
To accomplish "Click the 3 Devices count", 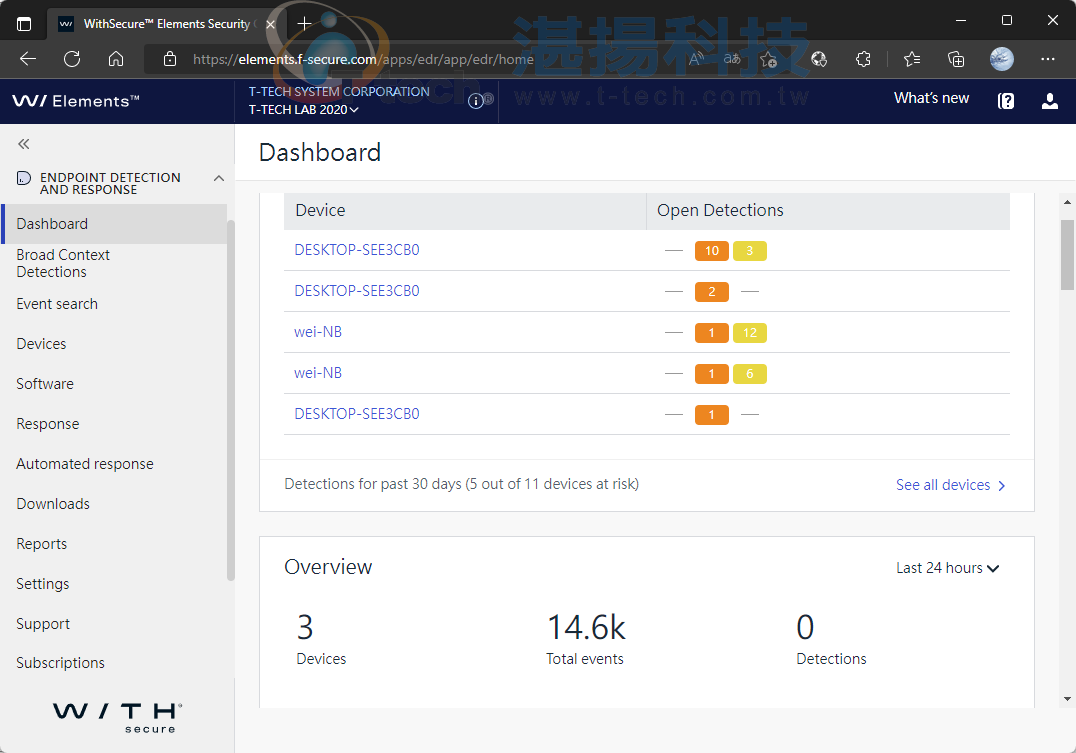I will tap(305, 627).
